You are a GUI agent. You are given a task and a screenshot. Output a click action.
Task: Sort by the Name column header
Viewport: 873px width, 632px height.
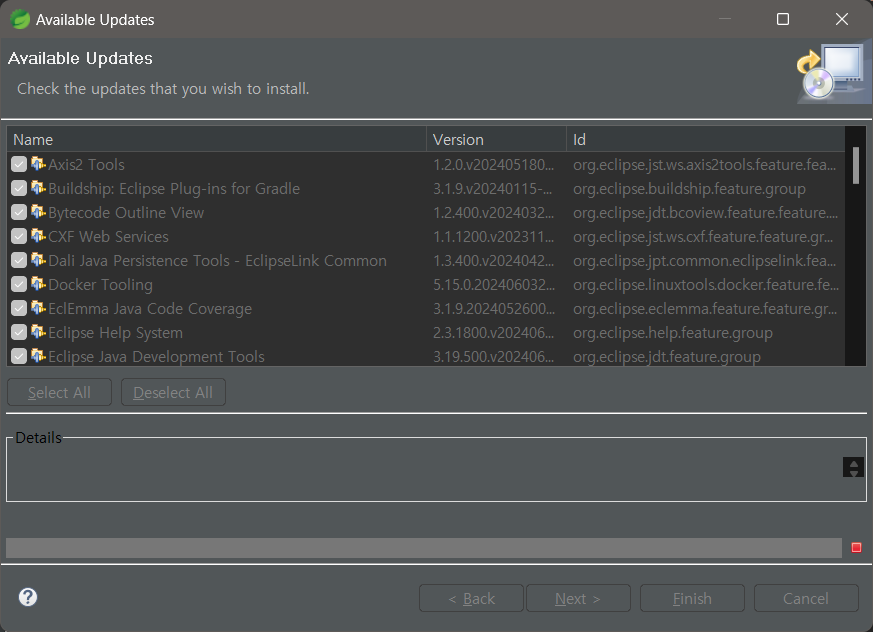click(217, 139)
